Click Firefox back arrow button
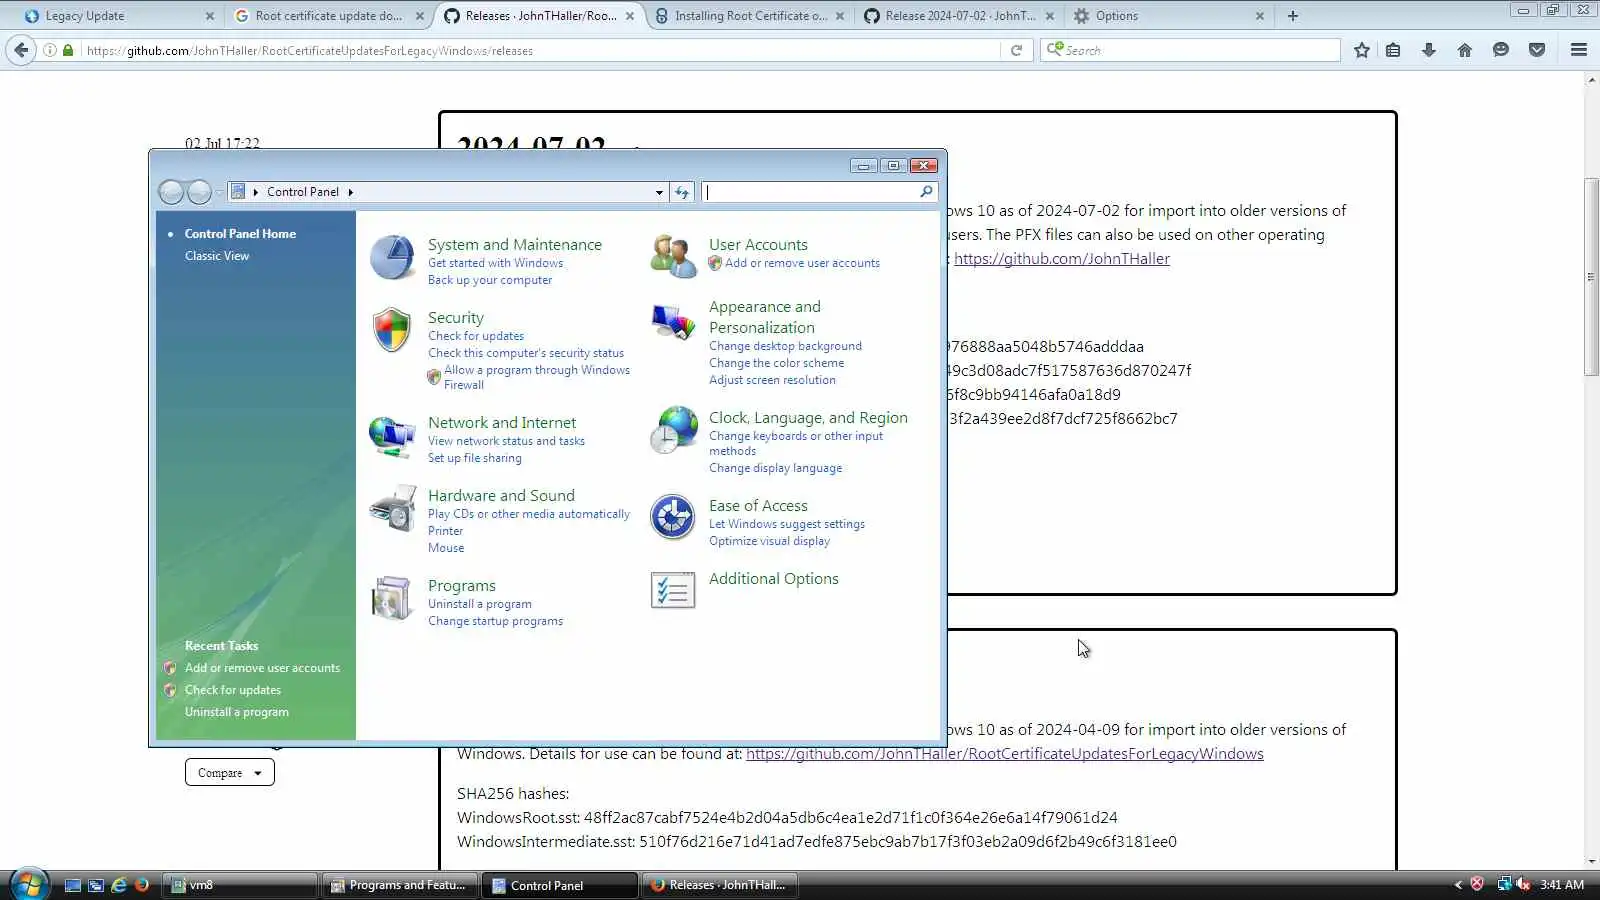The width and height of the screenshot is (1600, 900). pyautogui.click(x=21, y=50)
